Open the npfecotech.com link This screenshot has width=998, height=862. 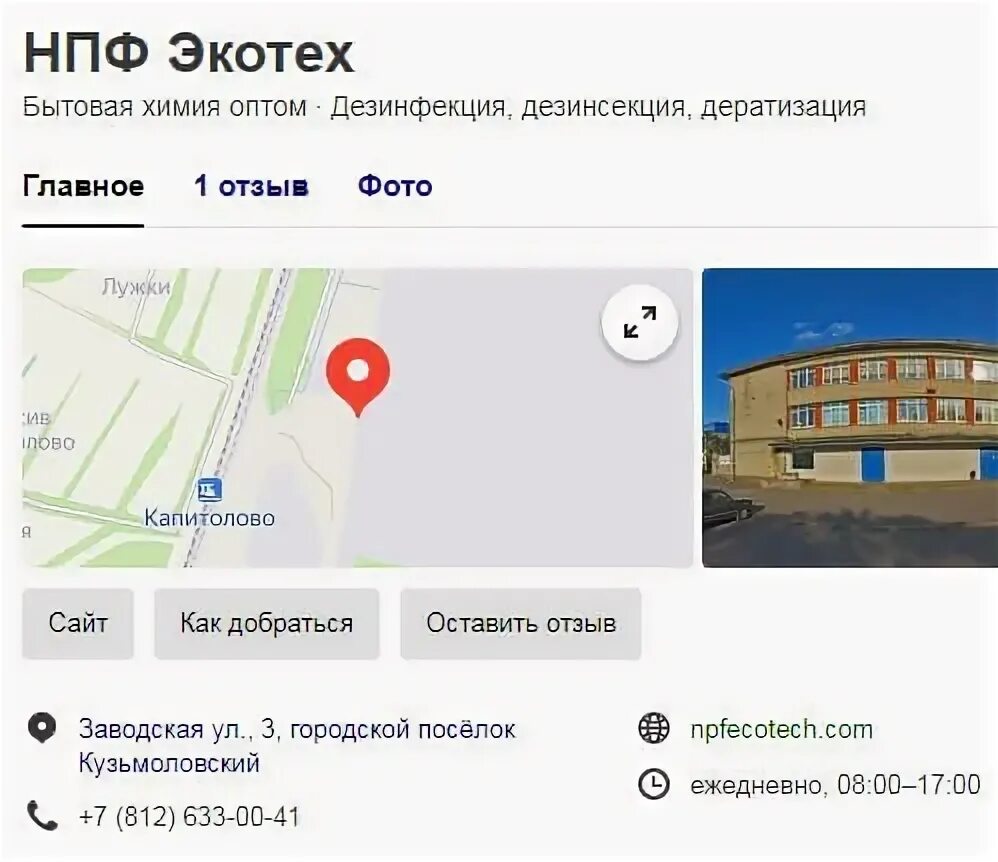point(782,729)
